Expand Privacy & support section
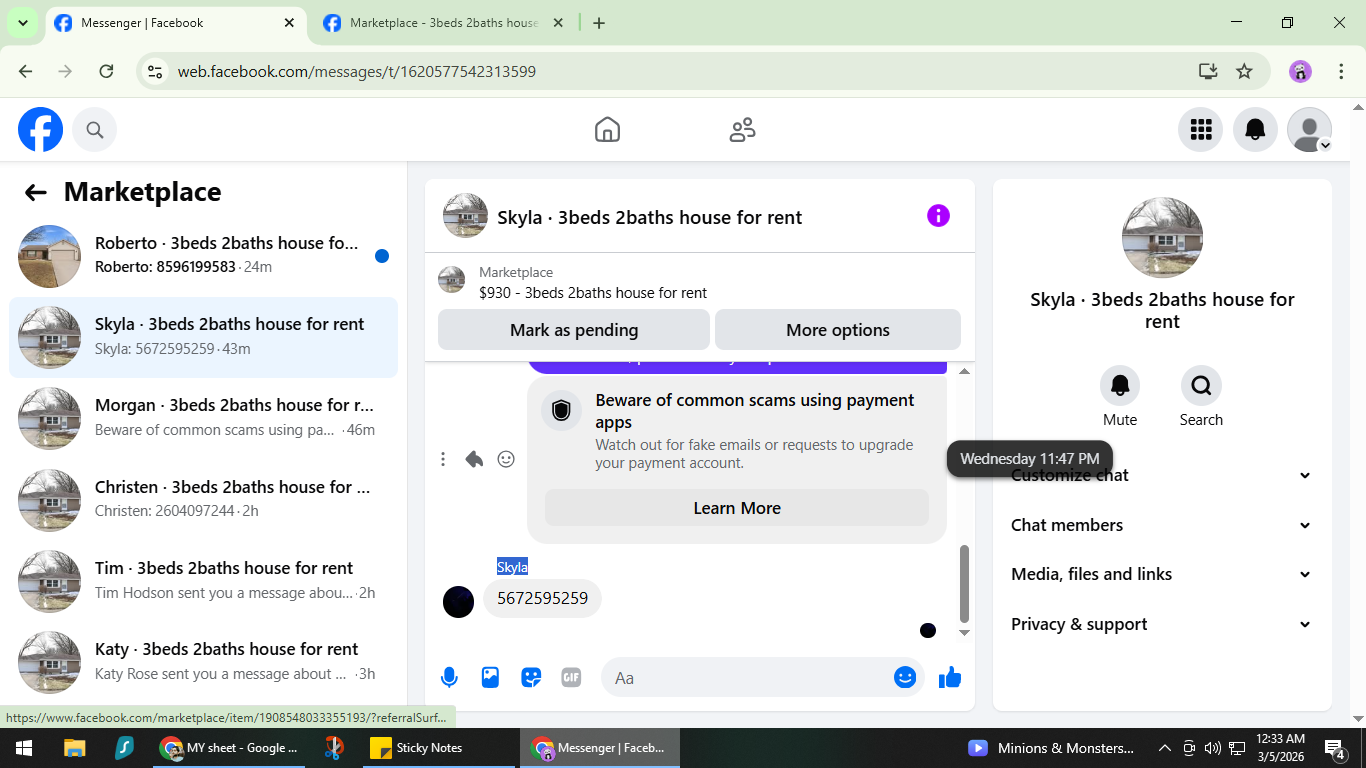This screenshot has width=1366, height=768. point(1161,624)
